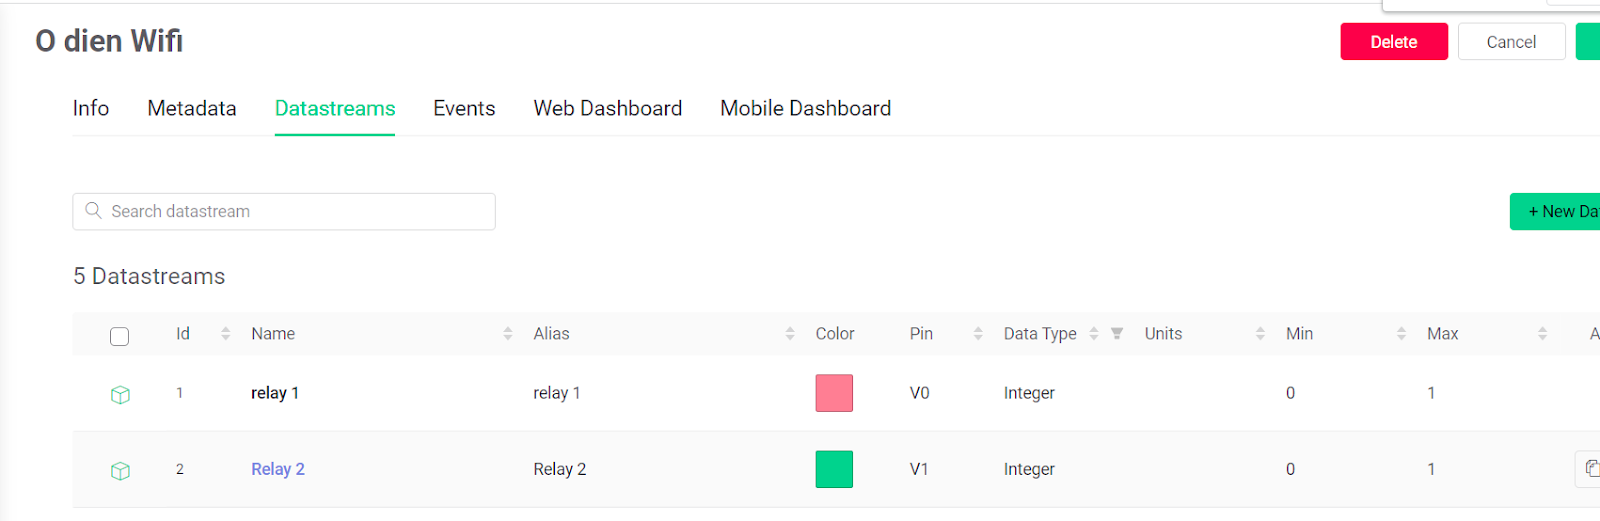Click the cube icon in relay 1 row
Image resolution: width=1600 pixels, height=521 pixels.
(120, 394)
